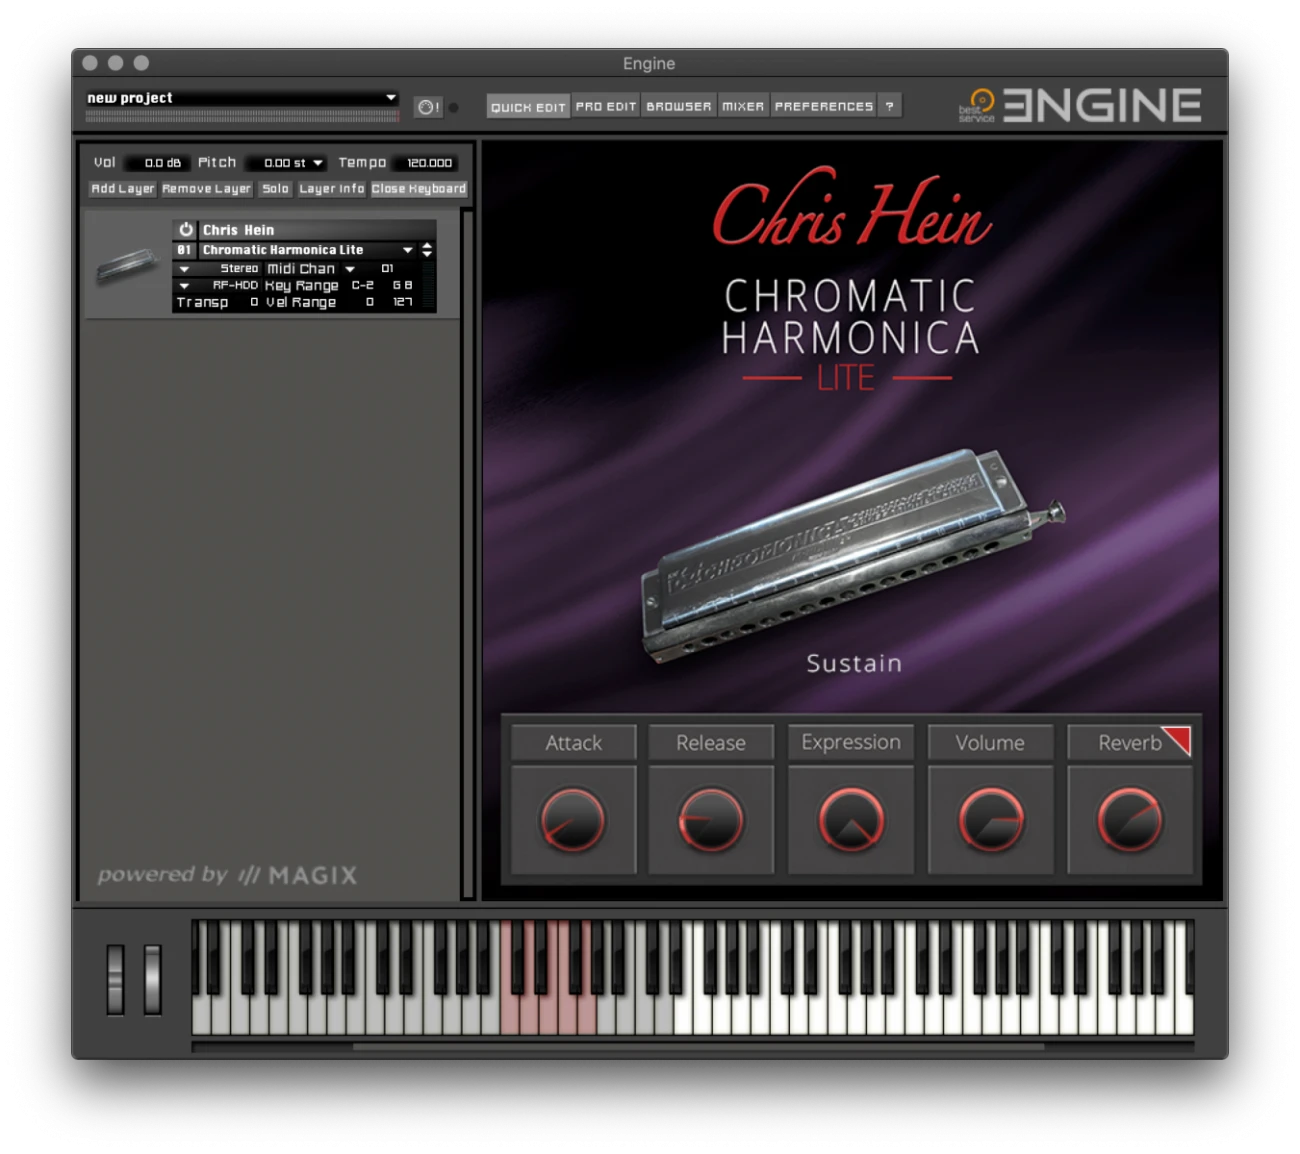Open the Preferences tab
The width and height of the screenshot is (1300, 1154).
[x=824, y=106]
